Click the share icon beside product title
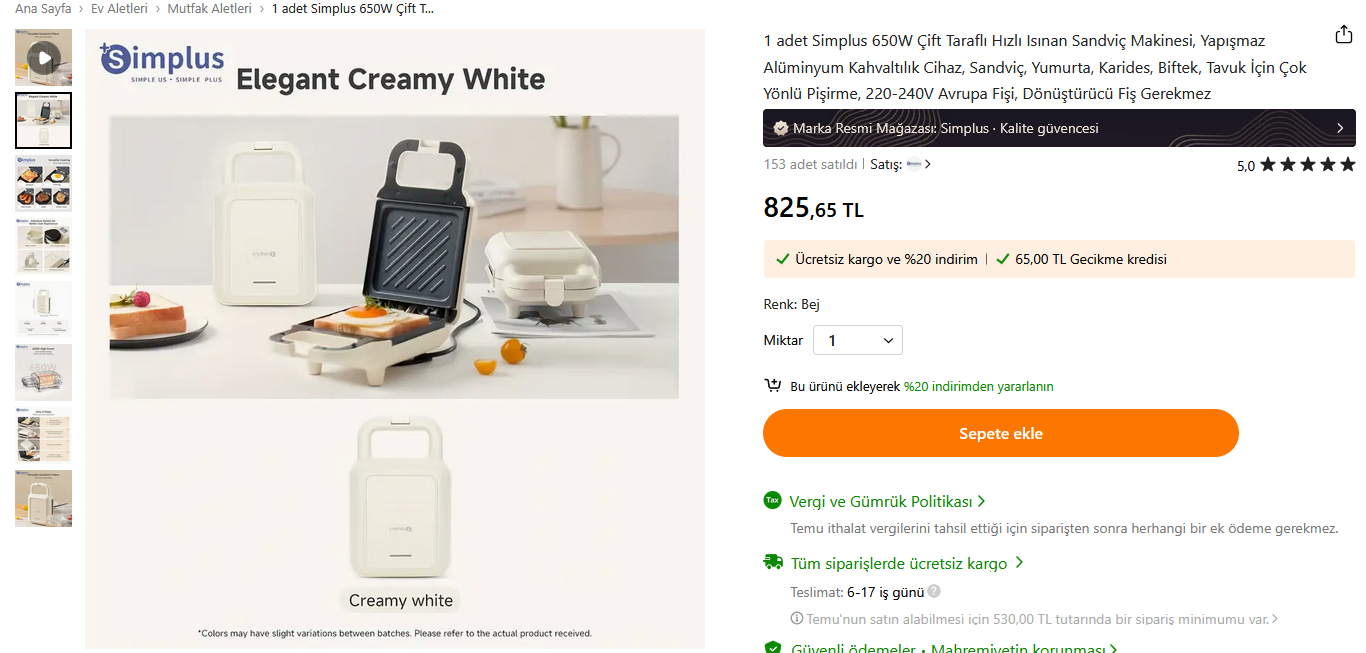1366x653 pixels. [x=1344, y=35]
